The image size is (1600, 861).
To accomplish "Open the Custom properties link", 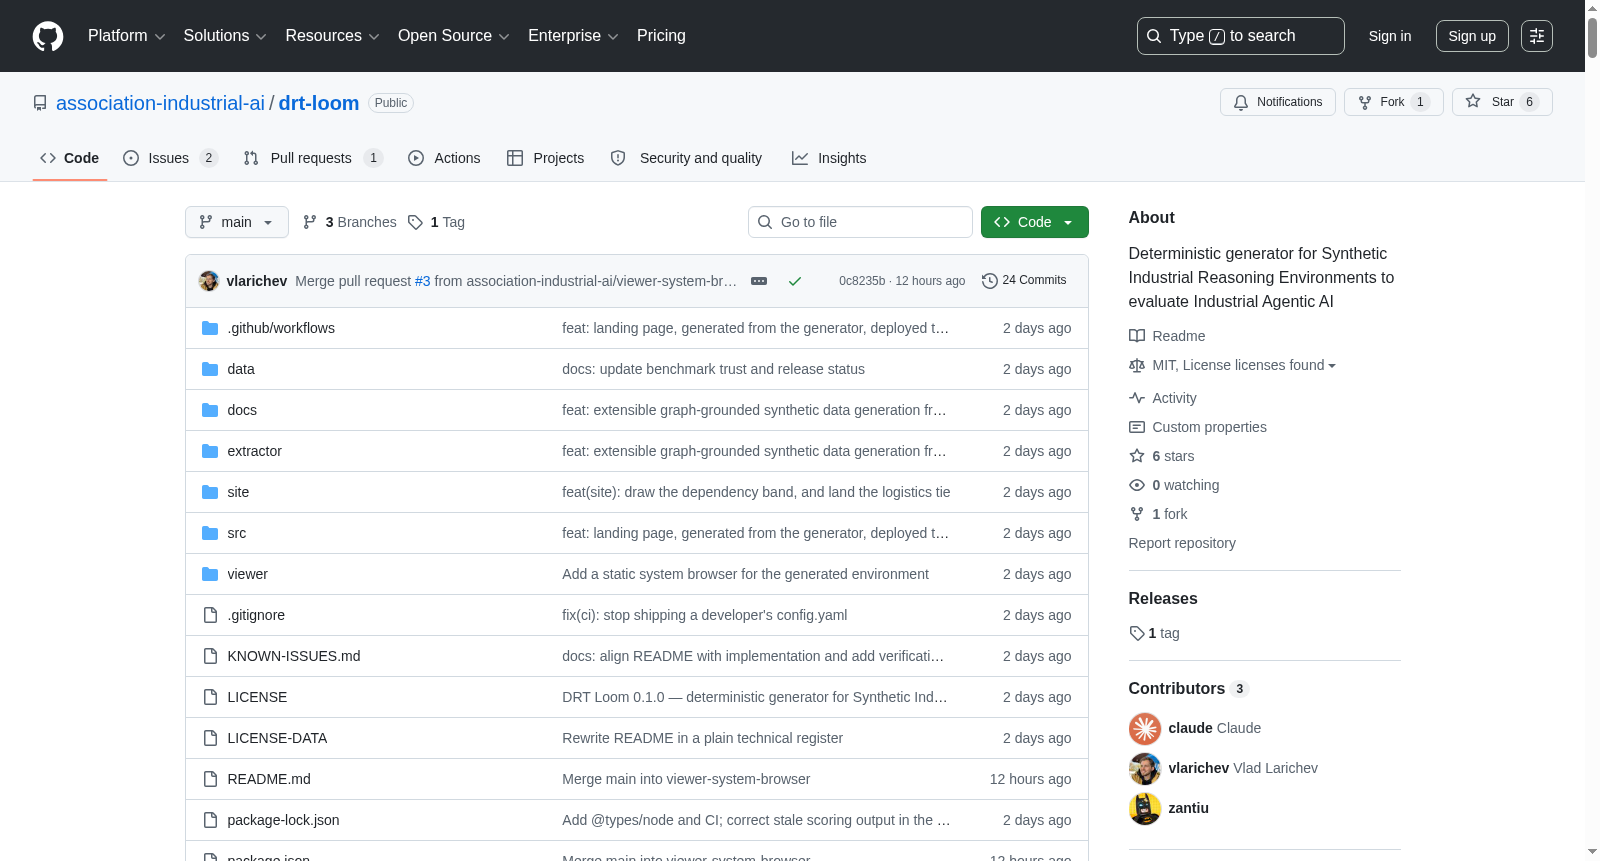I will [x=1198, y=427].
